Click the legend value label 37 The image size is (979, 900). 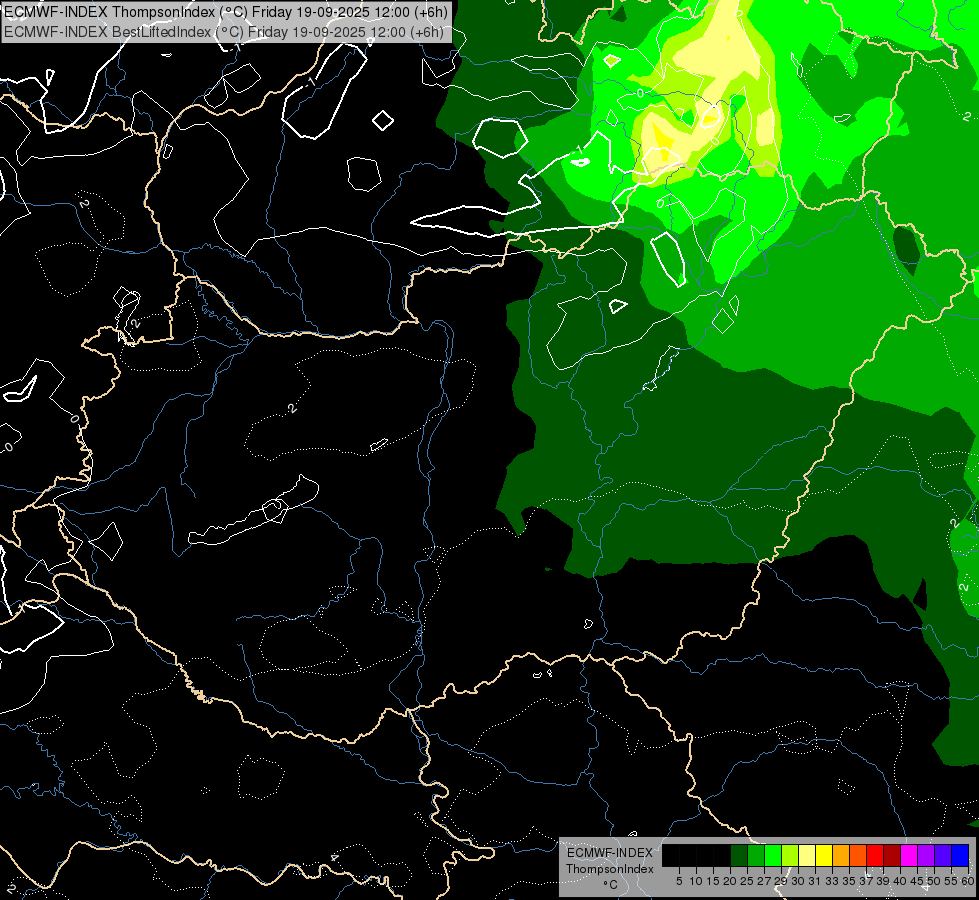tap(866, 881)
